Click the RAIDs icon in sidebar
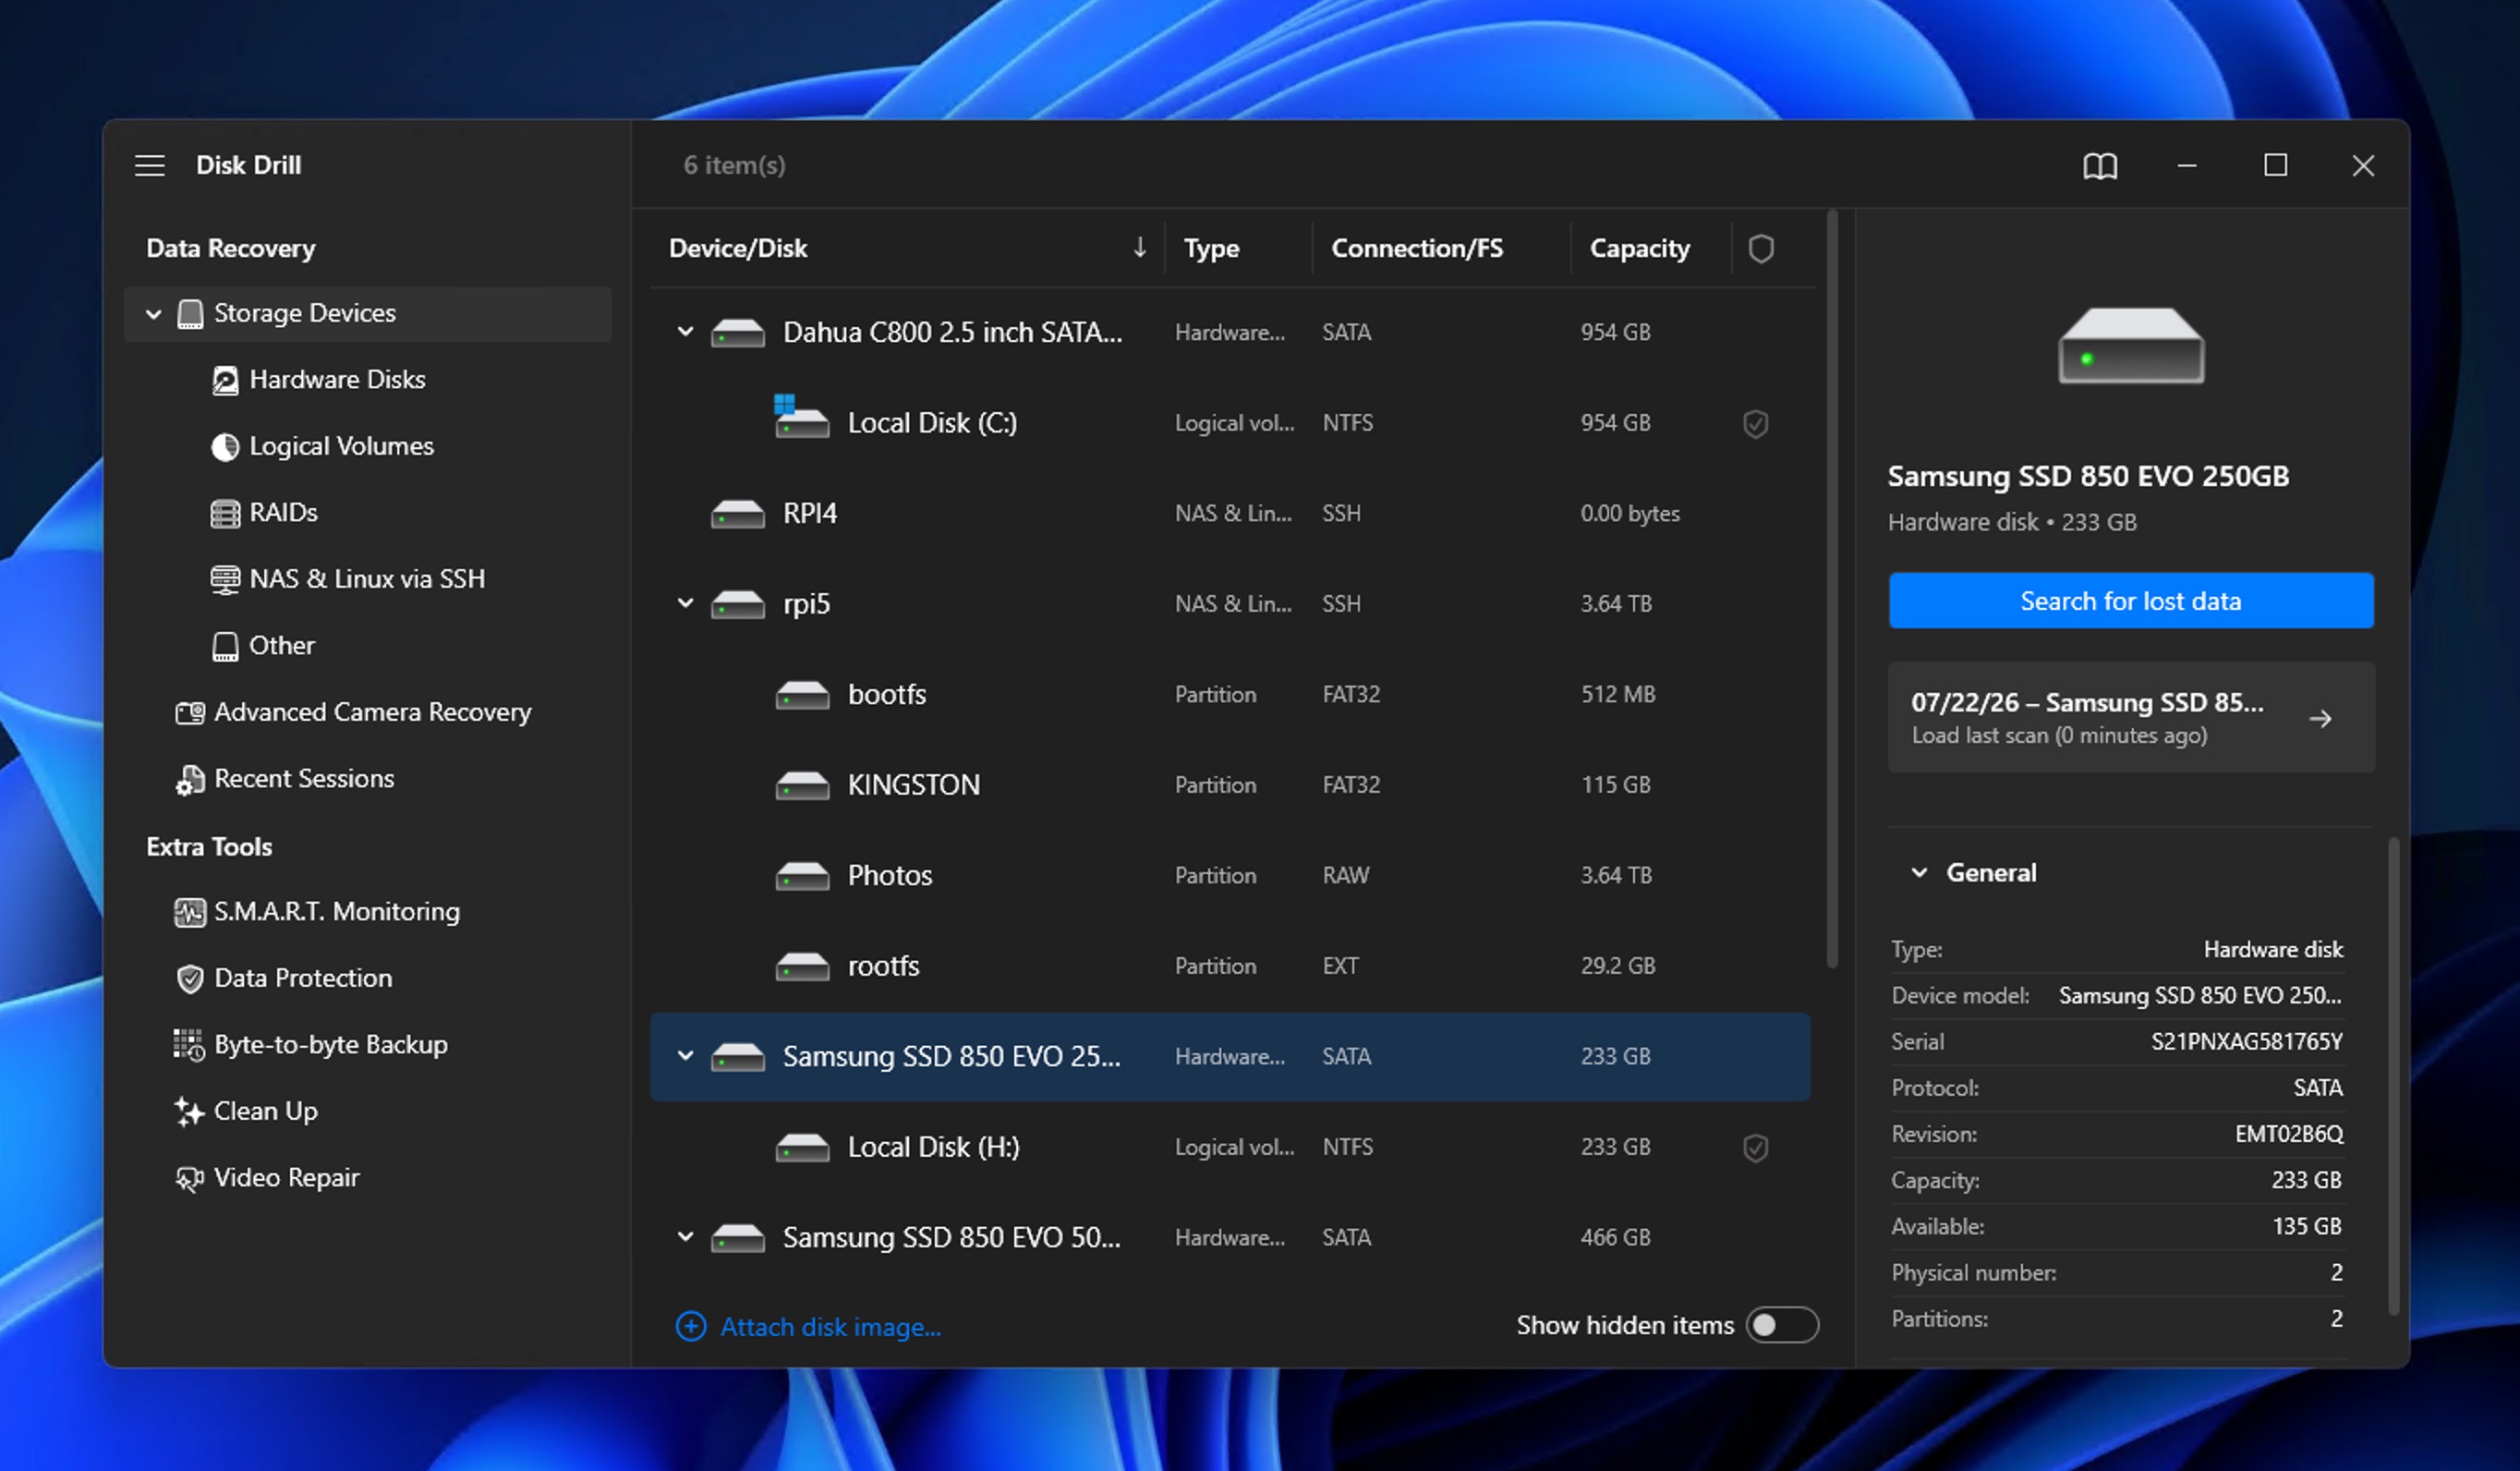This screenshot has height=1471, width=2520. click(x=225, y=513)
